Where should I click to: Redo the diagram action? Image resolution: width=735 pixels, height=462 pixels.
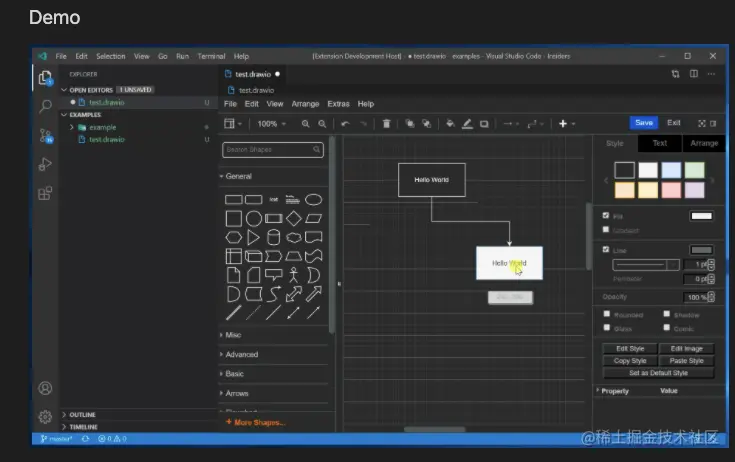(363, 124)
